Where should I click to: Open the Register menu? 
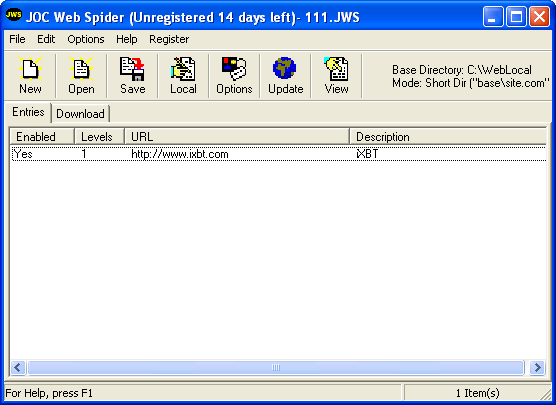tap(169, 39)
